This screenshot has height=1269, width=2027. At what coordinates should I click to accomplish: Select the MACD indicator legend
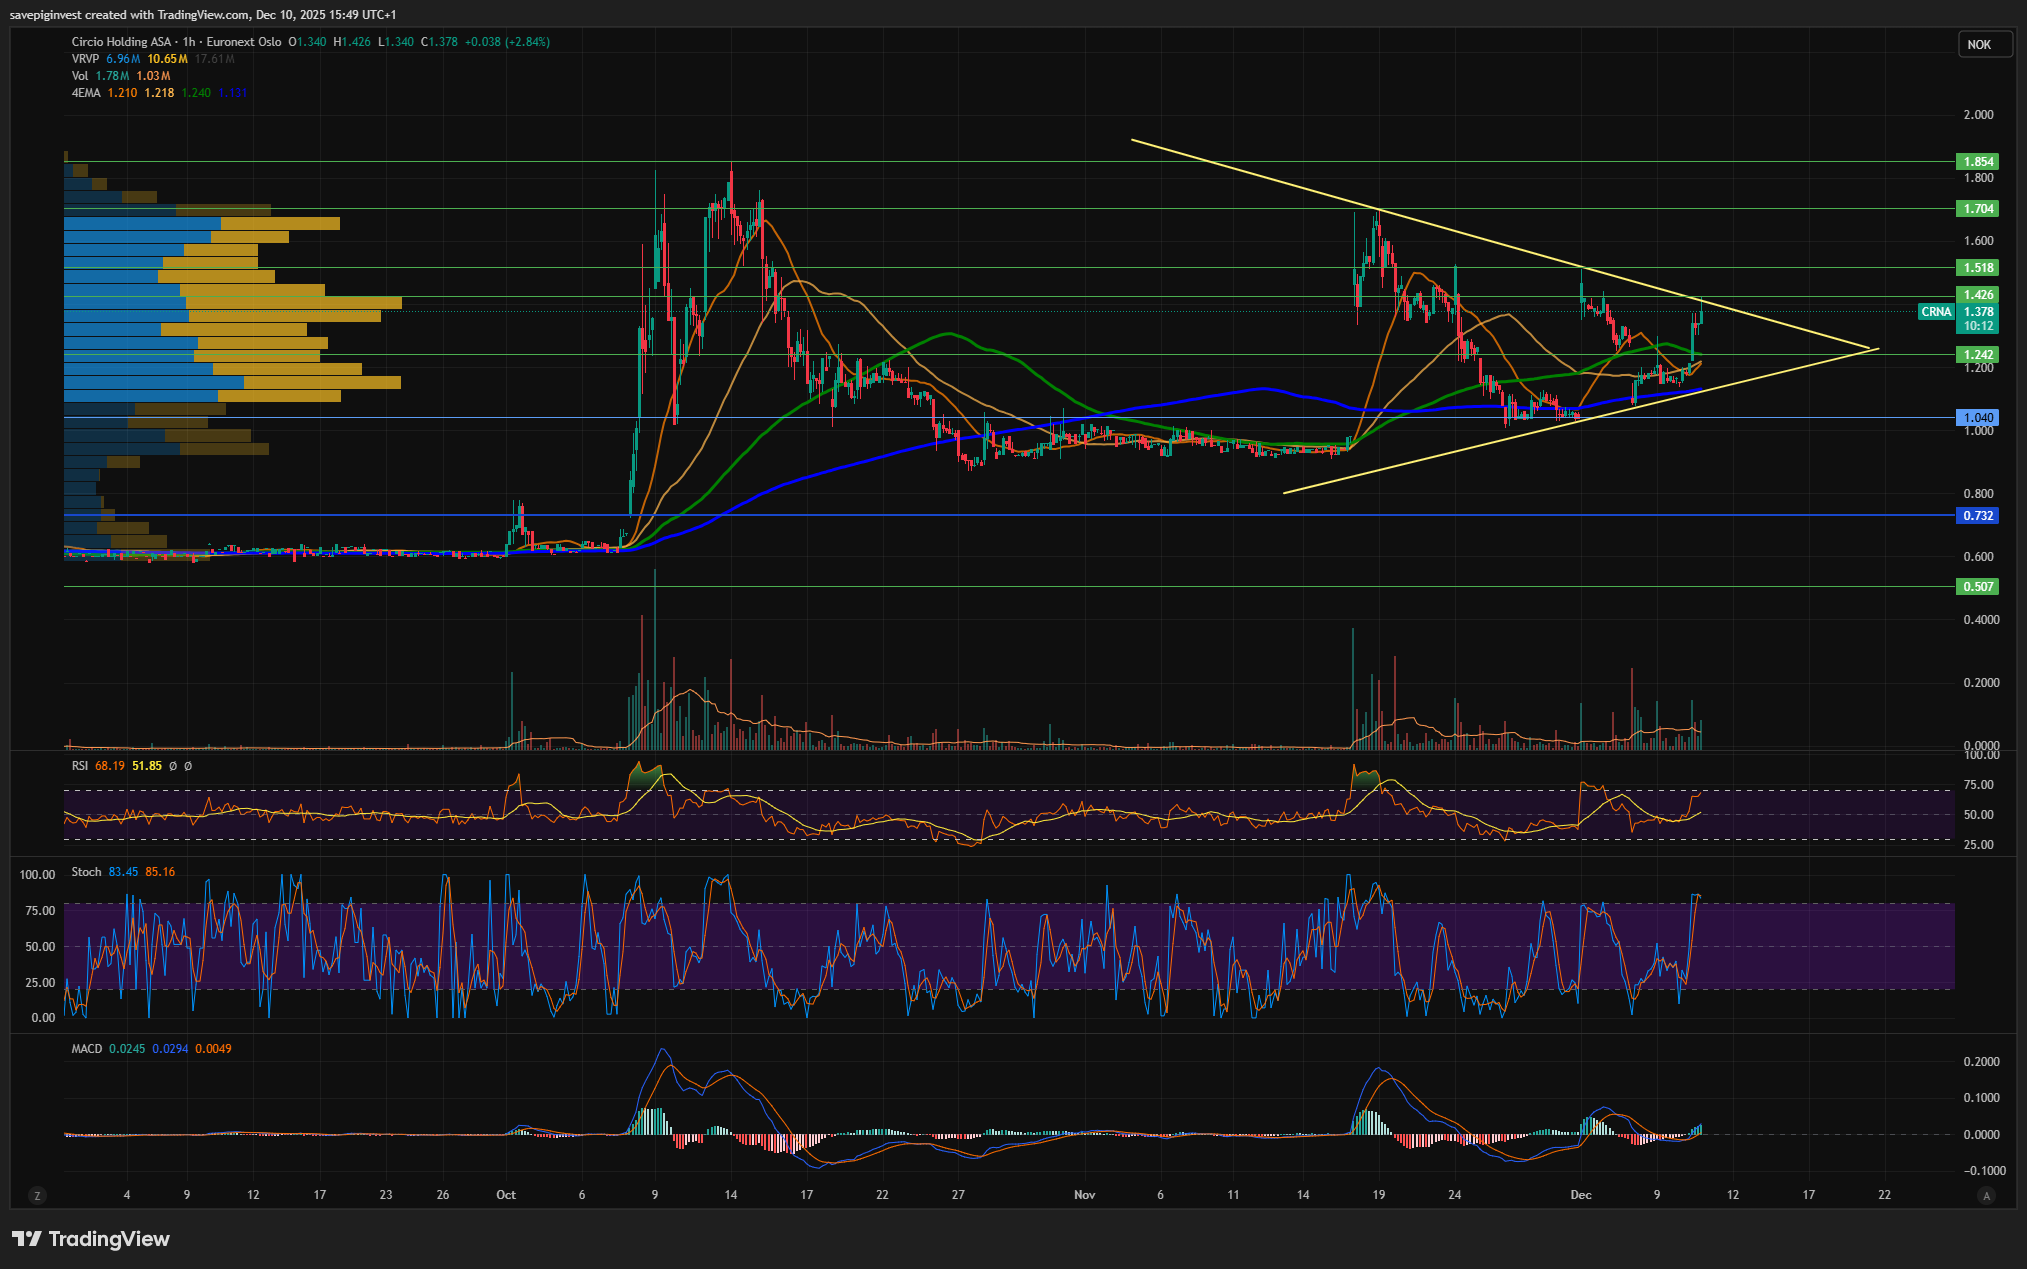[87, 1049]
